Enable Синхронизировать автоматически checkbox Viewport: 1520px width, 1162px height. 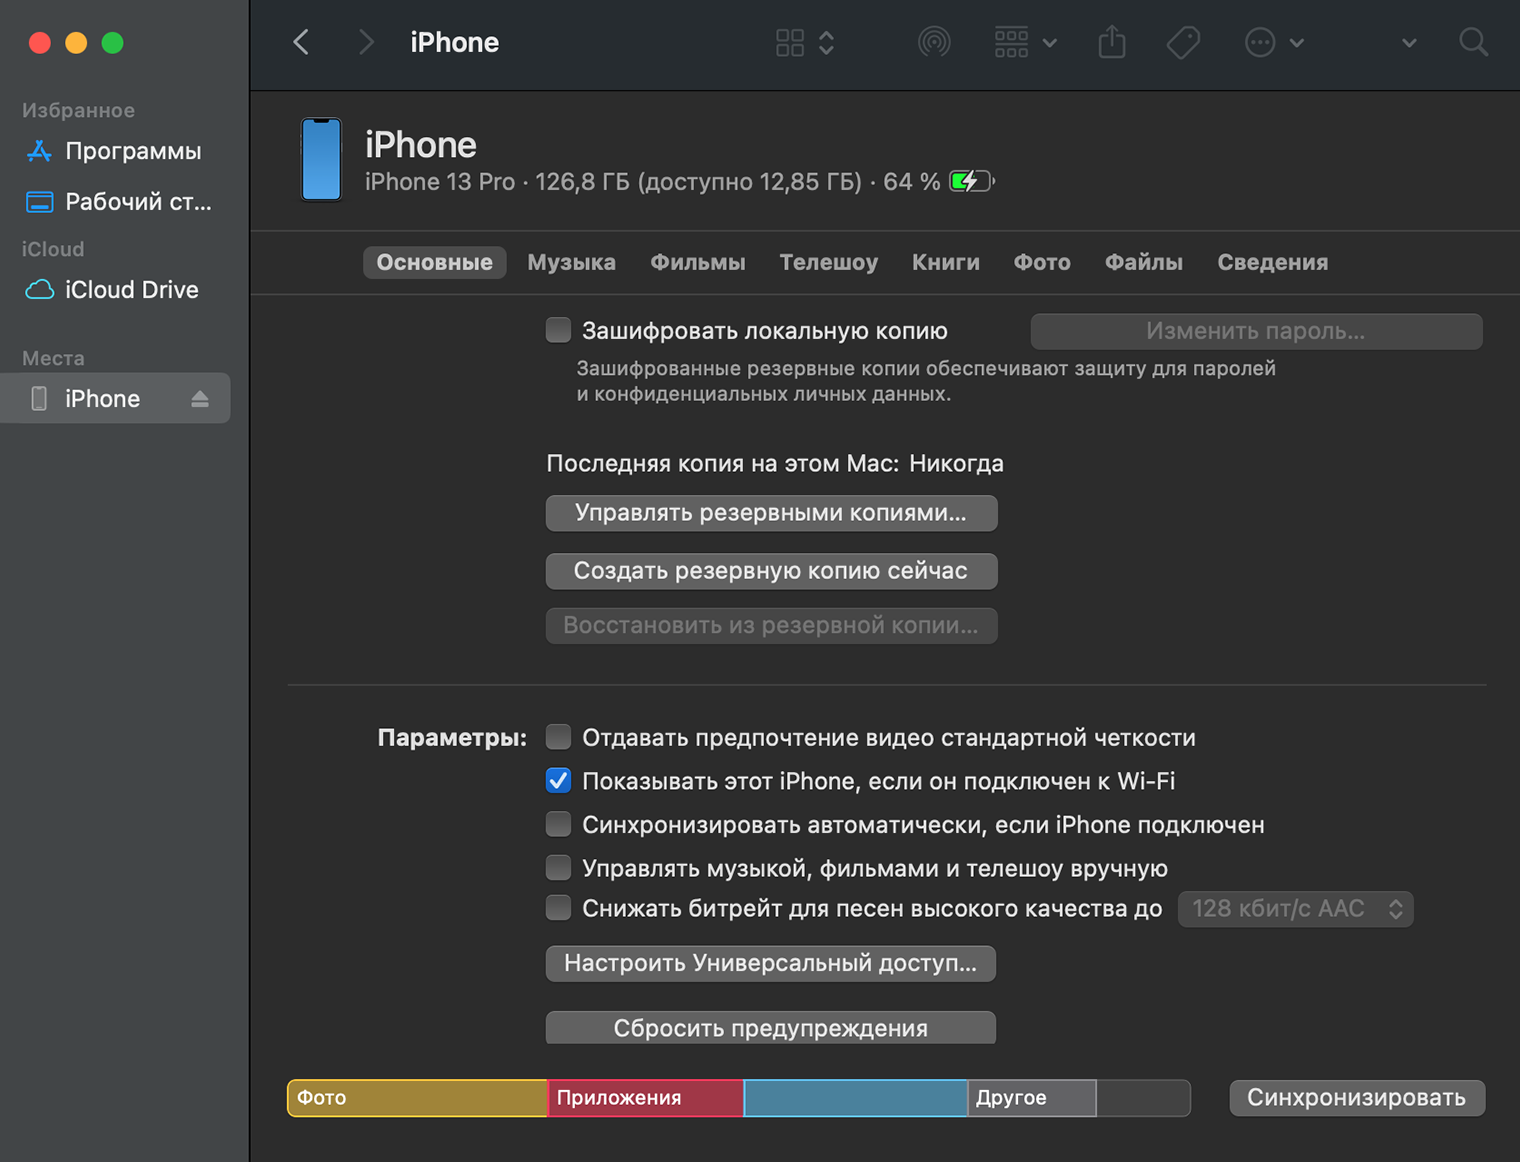(x=558, y=824)
